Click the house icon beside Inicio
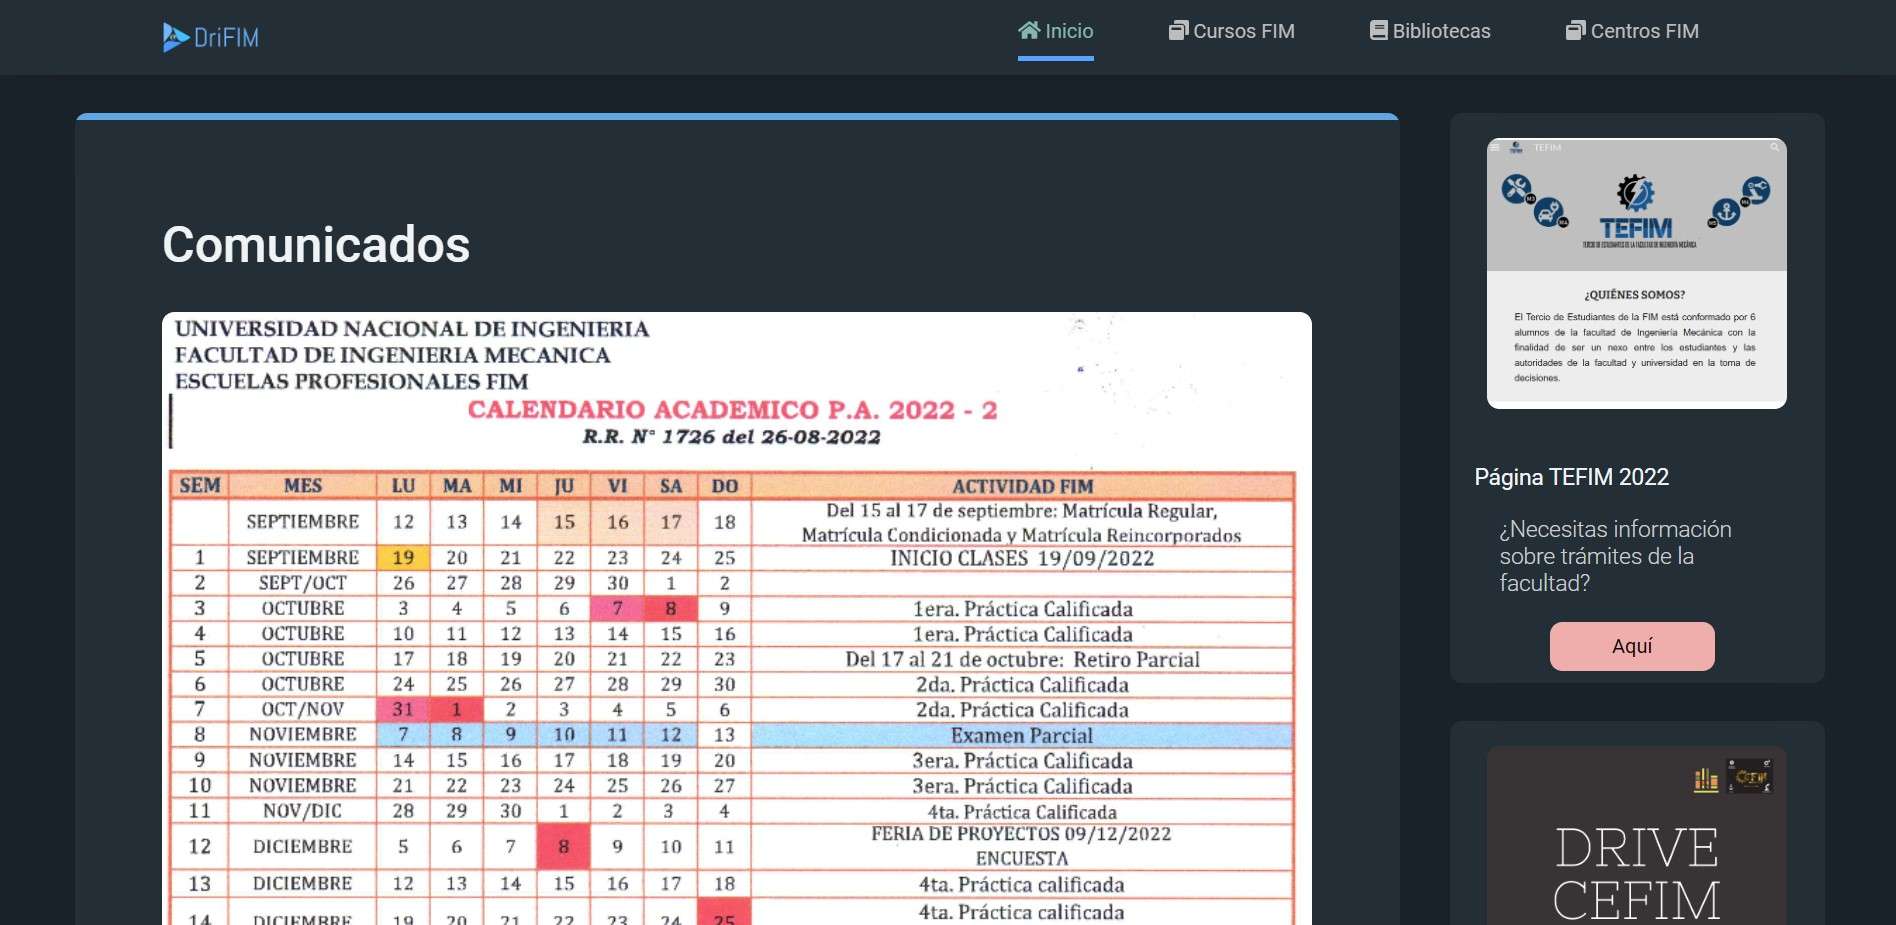The image size is (1896, 925). tap(1029, 31)
